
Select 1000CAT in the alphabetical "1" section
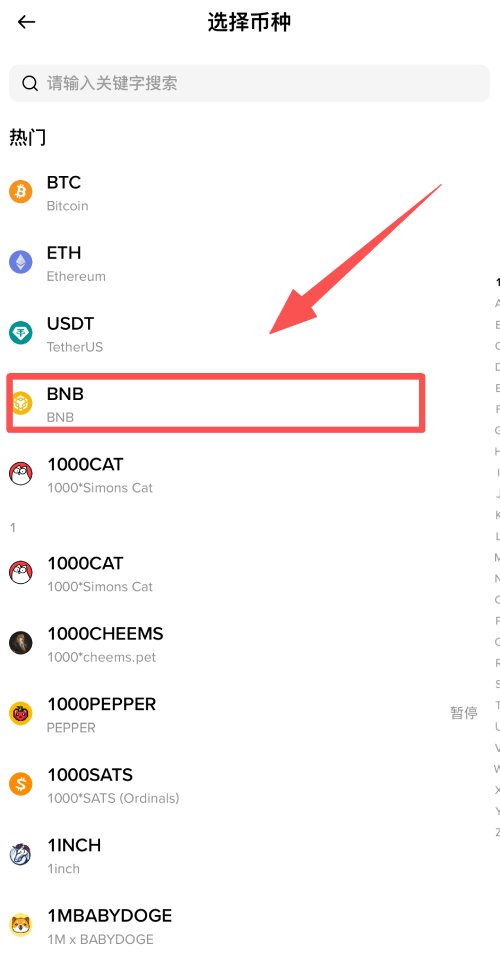pyautogui.click(x=249, y=573)
